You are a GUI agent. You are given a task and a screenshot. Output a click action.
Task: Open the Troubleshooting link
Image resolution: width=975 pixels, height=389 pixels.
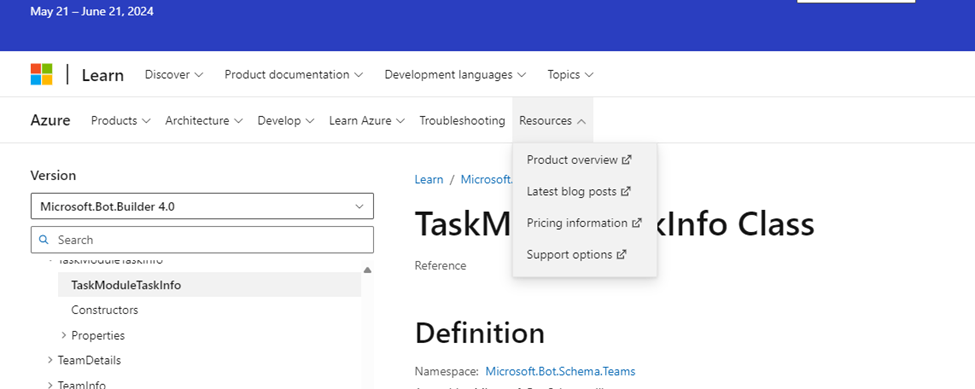coord(462,121)
